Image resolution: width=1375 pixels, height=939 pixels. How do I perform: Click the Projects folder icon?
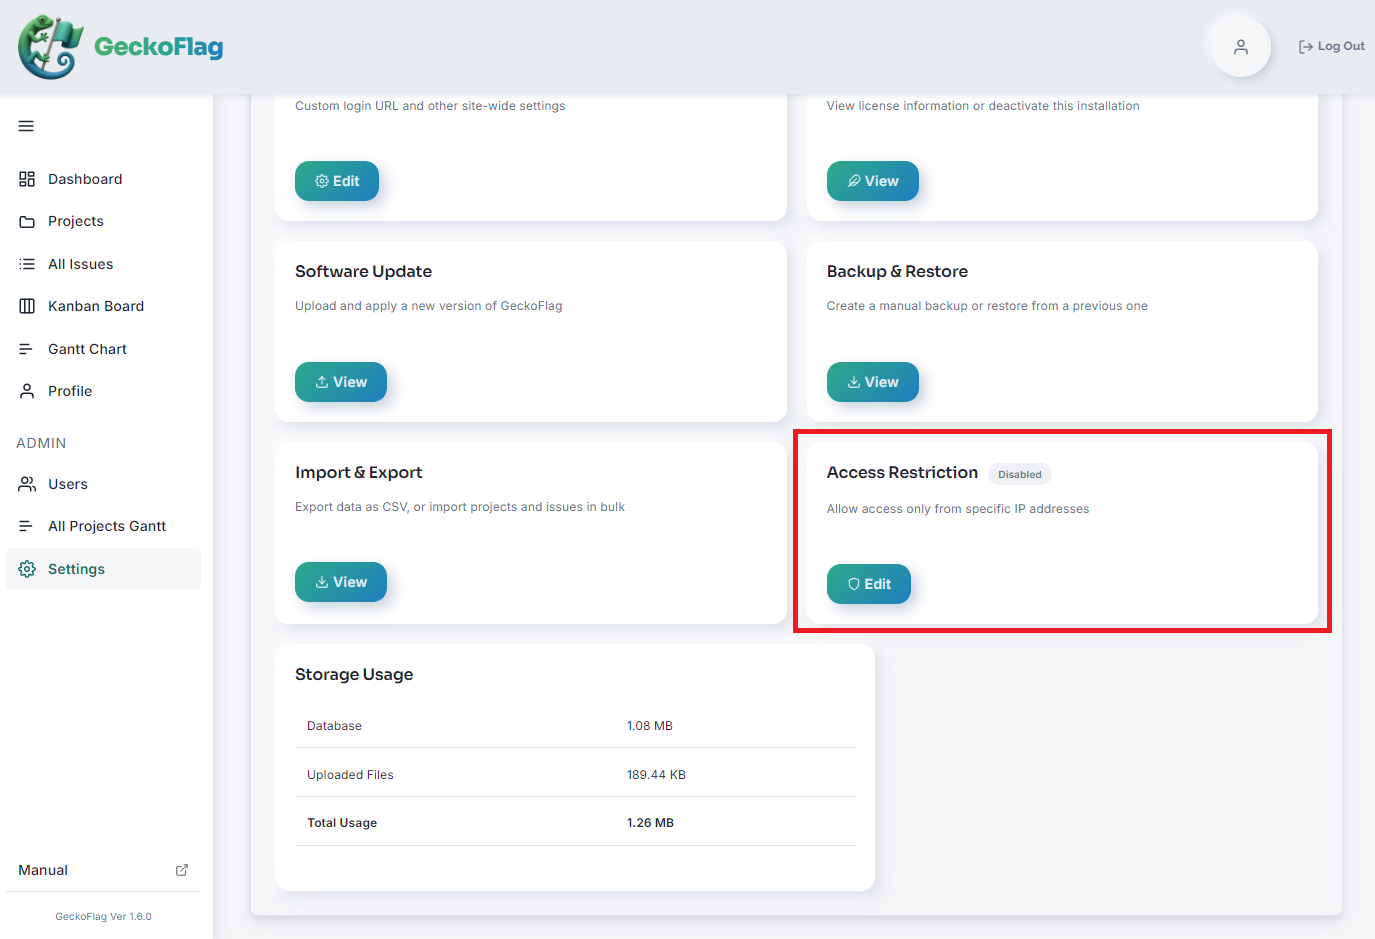pyautogui.click(x=27, y=221)
